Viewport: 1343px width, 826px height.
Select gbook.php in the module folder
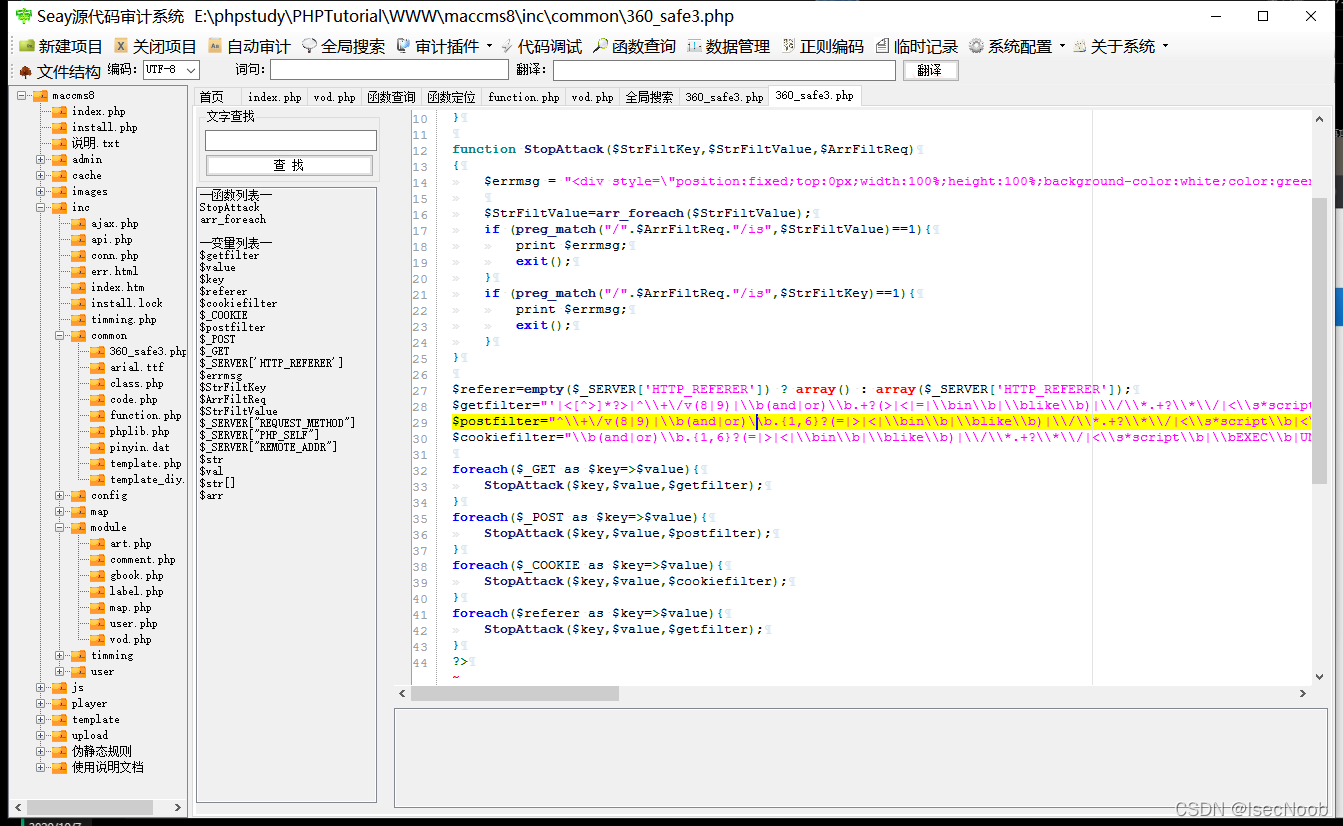[x=136, y=576]
